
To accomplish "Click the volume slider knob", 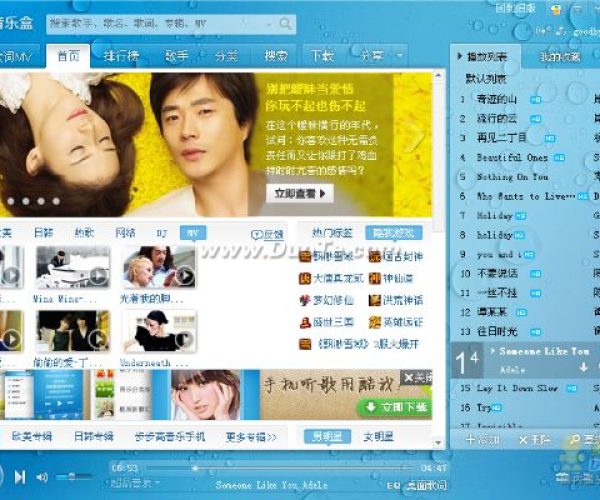I will (x=72, y=477).
